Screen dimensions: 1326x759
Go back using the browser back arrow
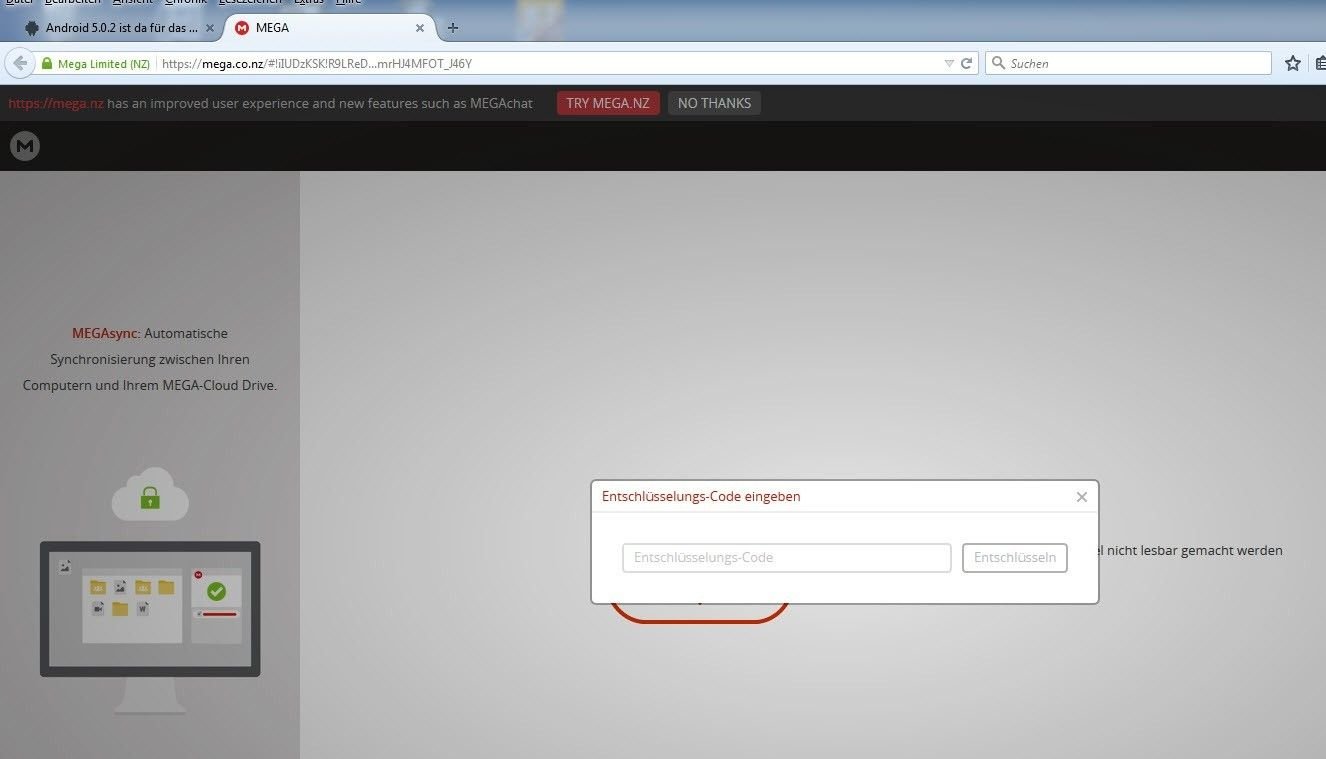point(20,63)
